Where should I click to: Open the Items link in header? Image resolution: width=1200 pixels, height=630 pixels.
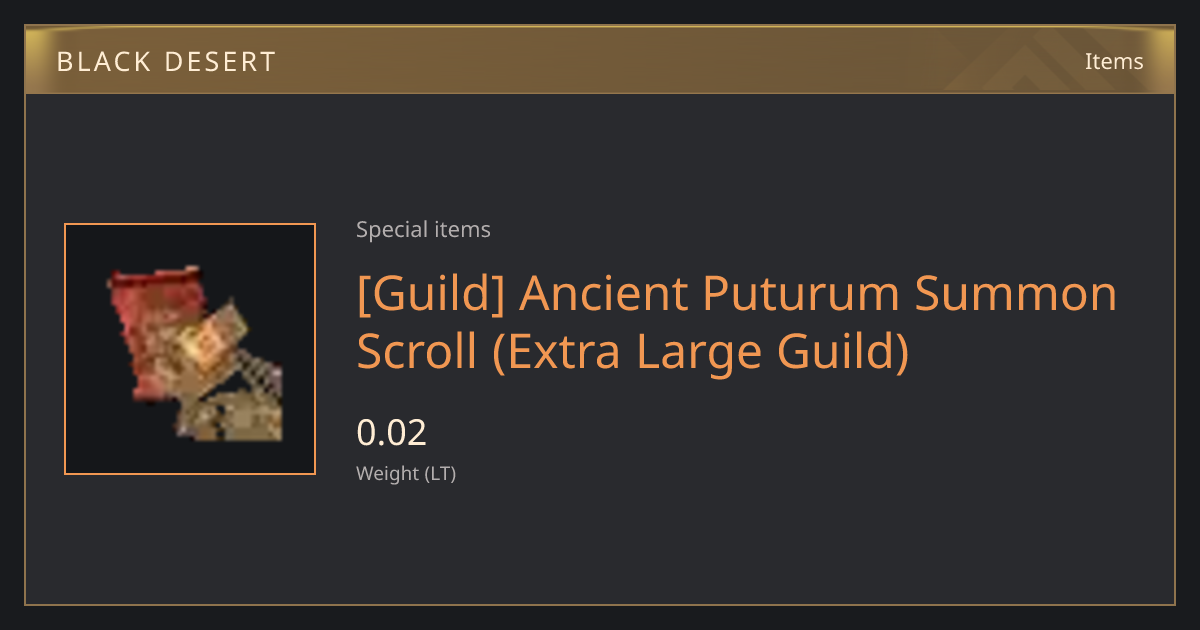[x=1114, y=61]
